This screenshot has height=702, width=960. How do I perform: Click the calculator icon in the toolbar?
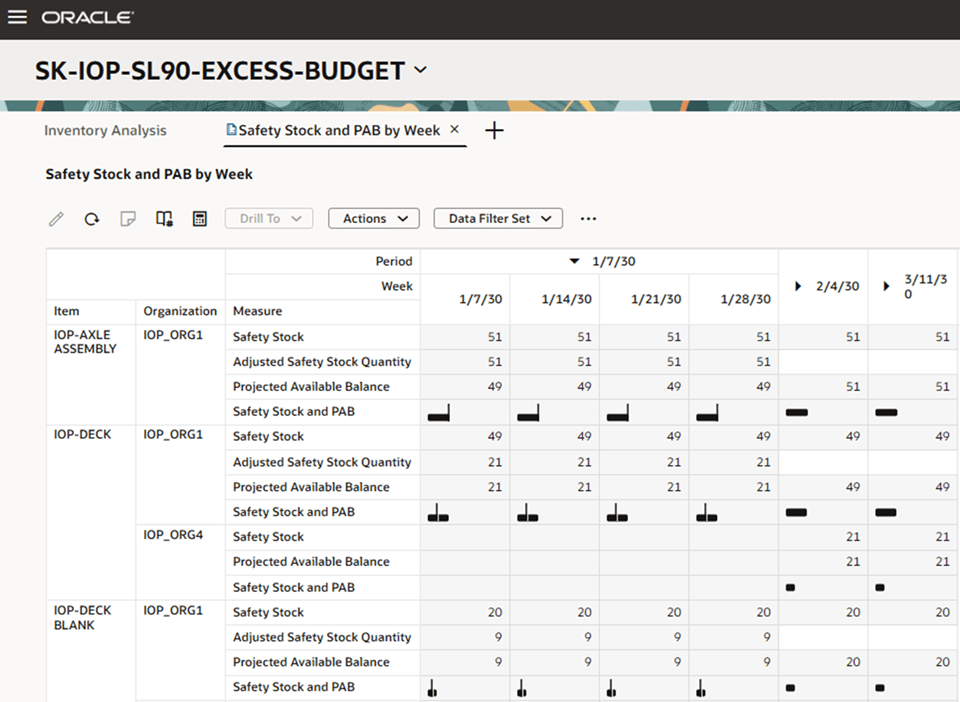pos(200,218)
